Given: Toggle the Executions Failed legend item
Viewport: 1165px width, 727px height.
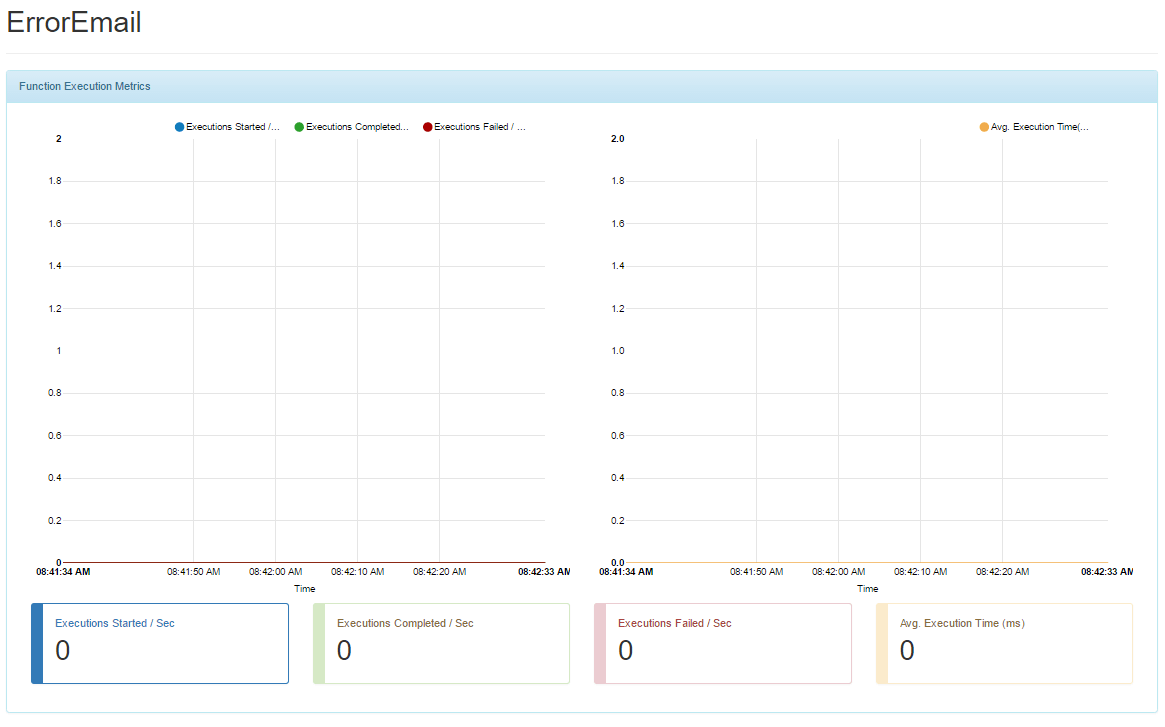Looking at the screenshot, I should coord(474,127).
